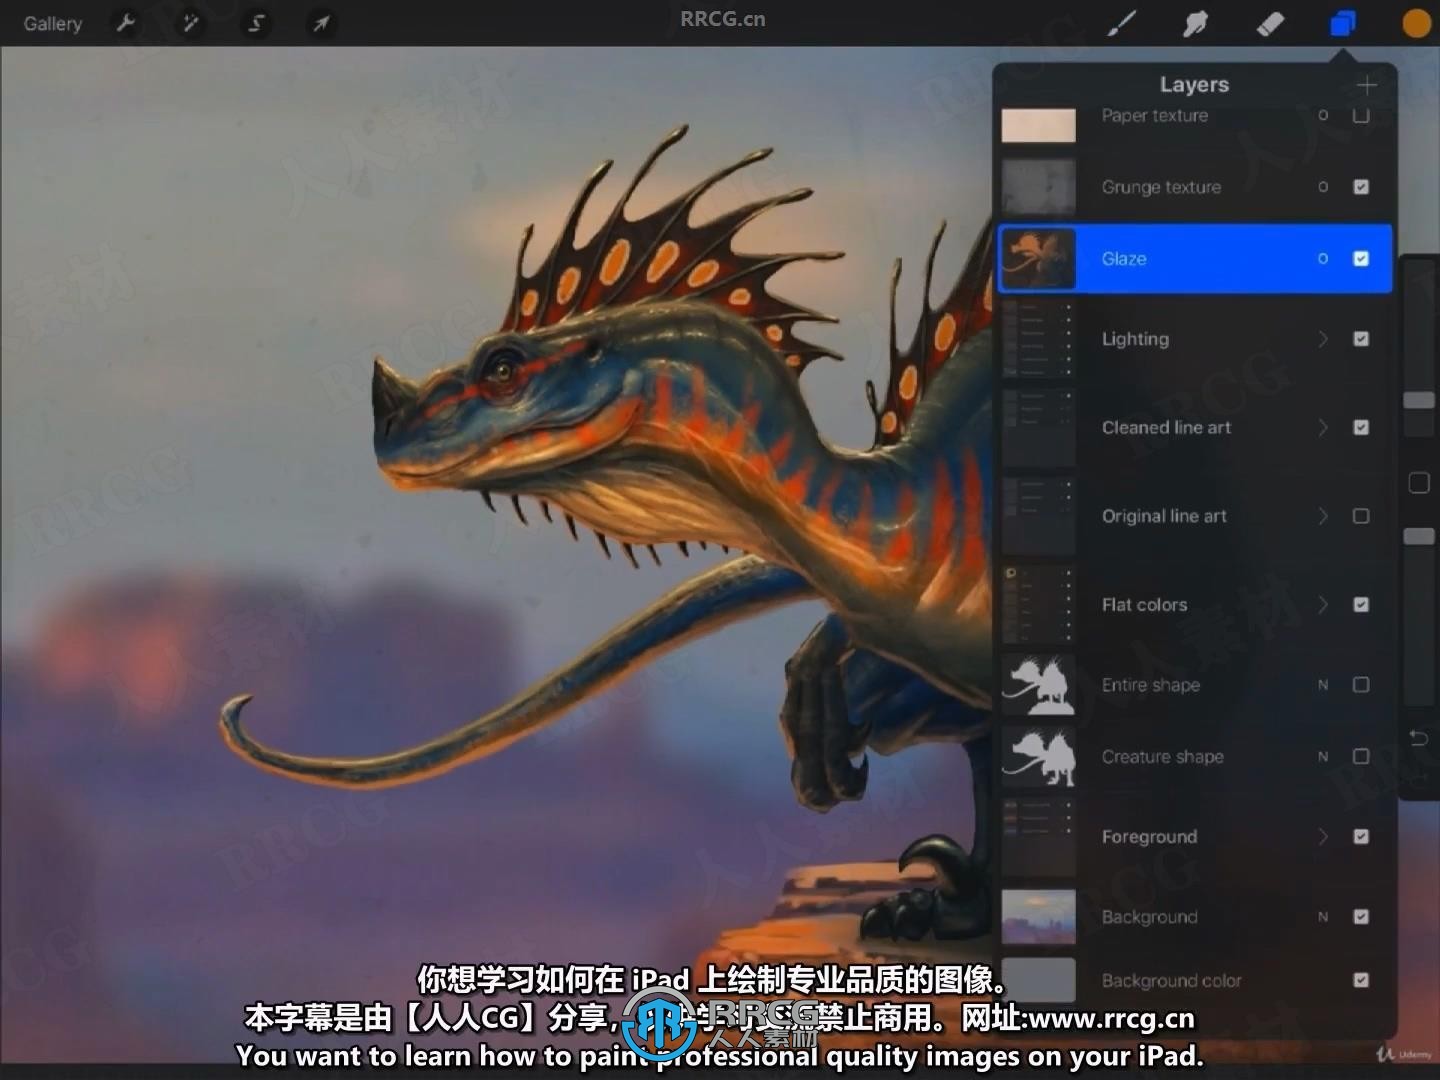Select the Cleaned line art name

[x=1166, y=427]
